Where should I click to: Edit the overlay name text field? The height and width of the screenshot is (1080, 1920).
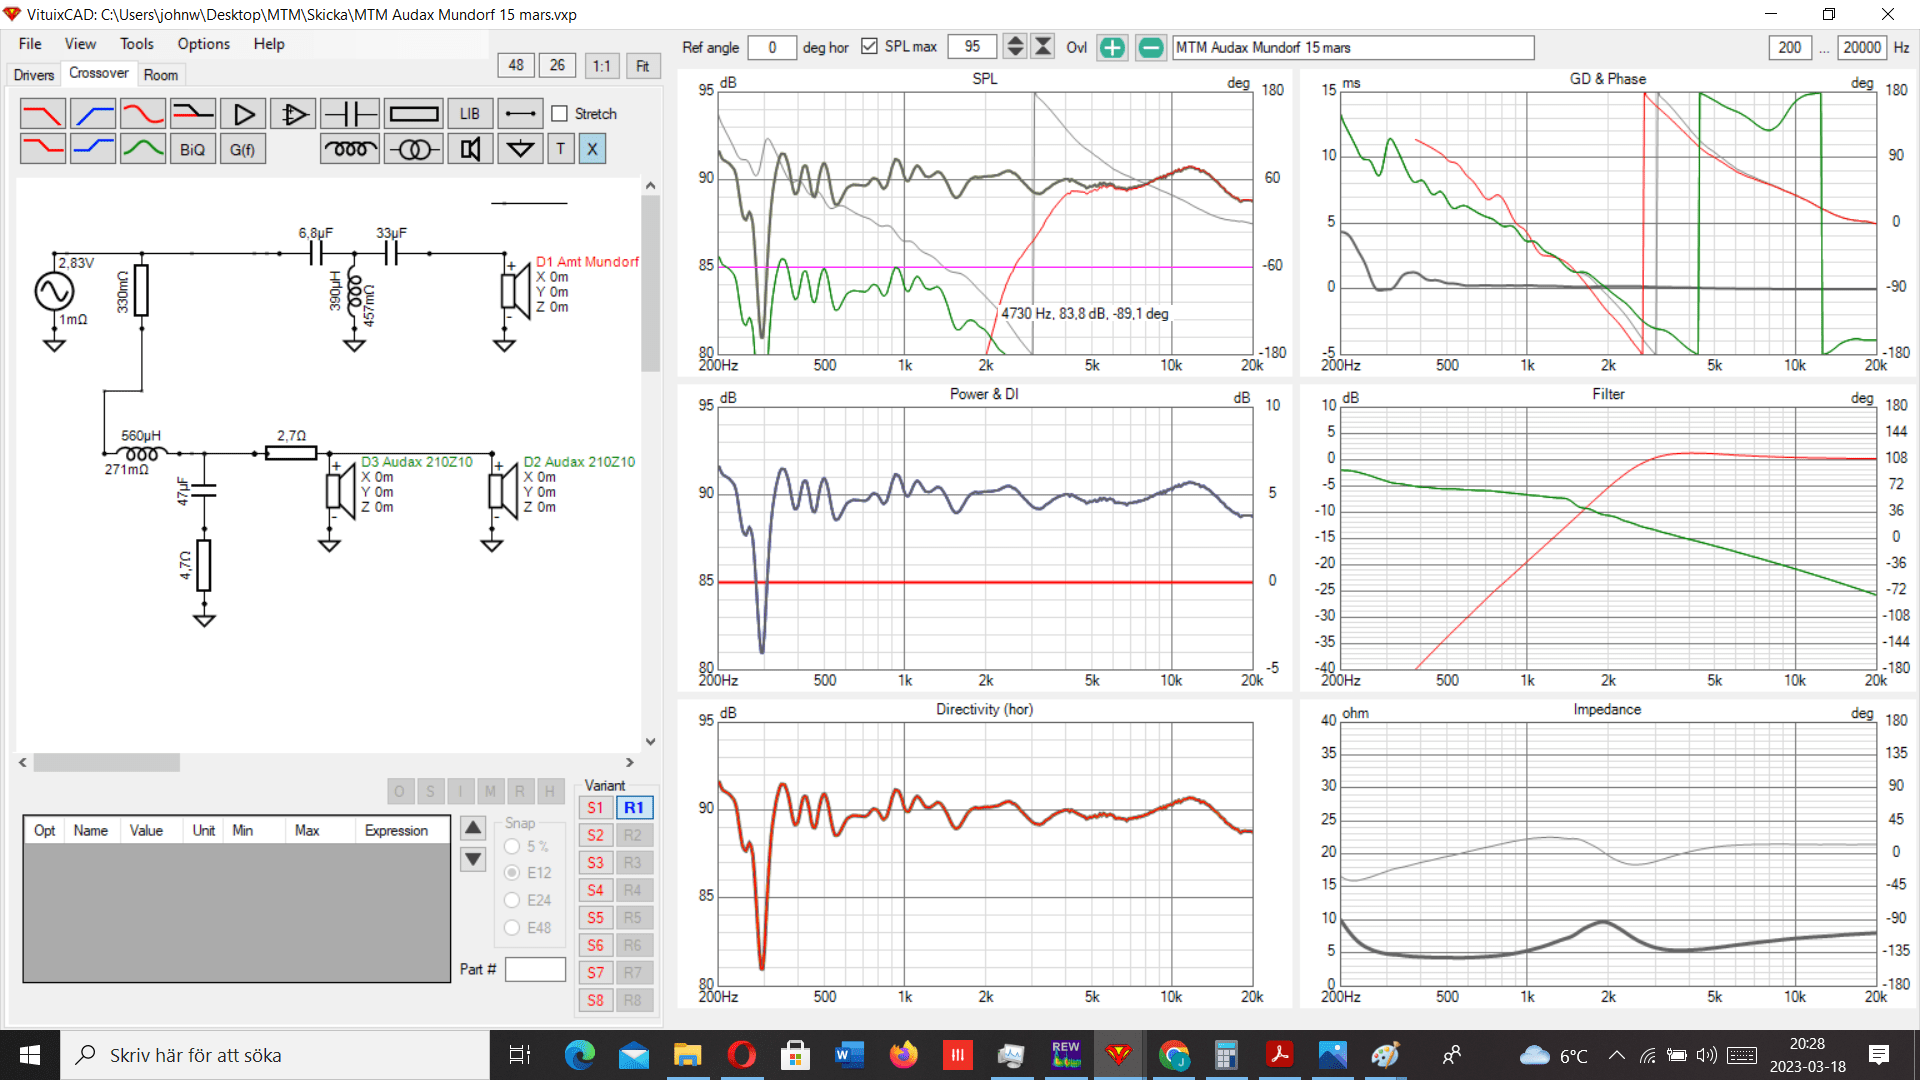pyautogui.click(x=1353, y=47)
